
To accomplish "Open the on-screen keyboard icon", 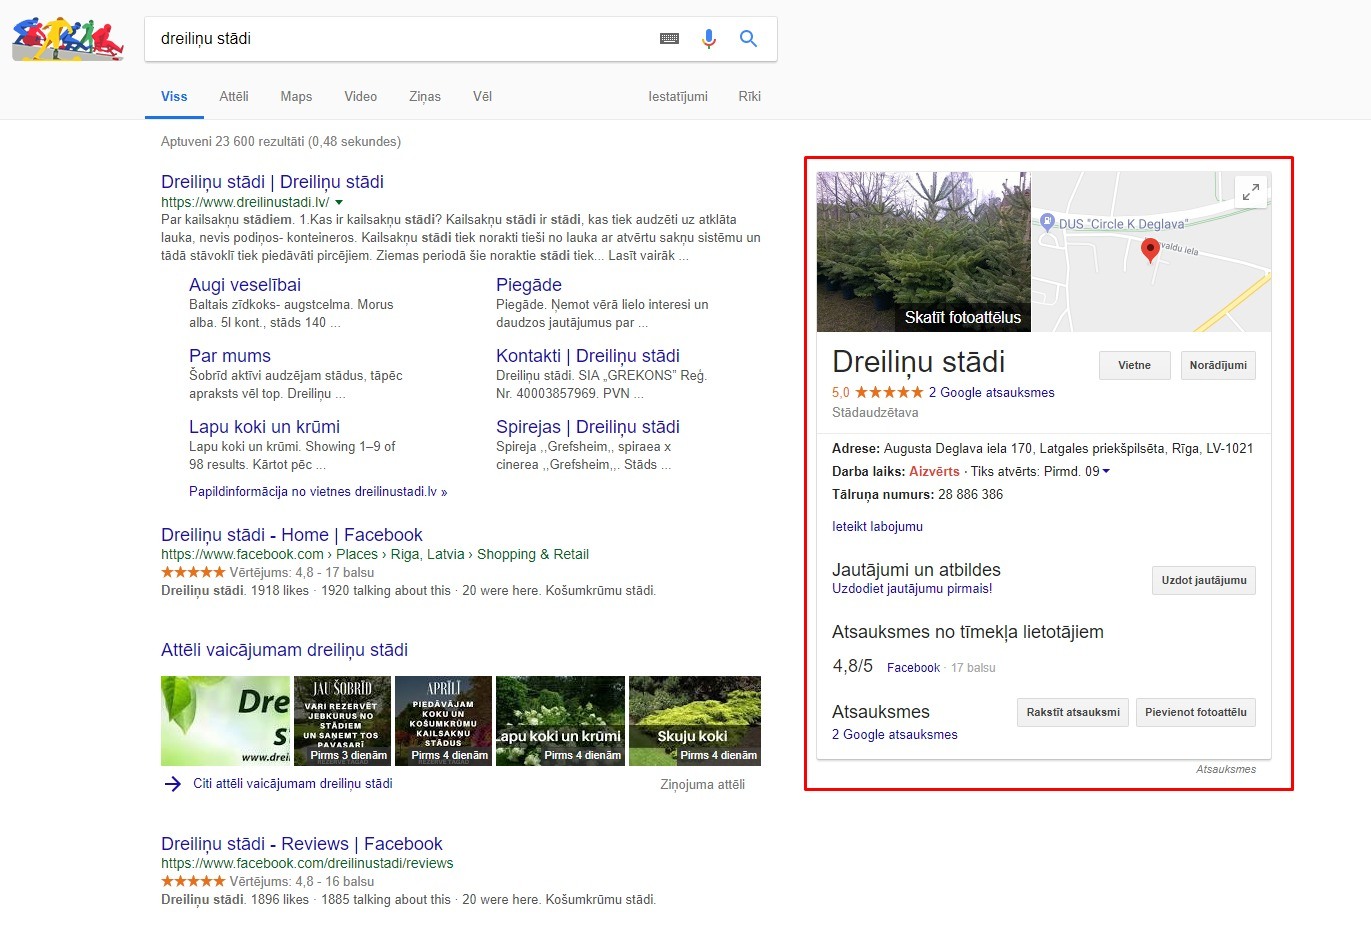I will point(669,39).
